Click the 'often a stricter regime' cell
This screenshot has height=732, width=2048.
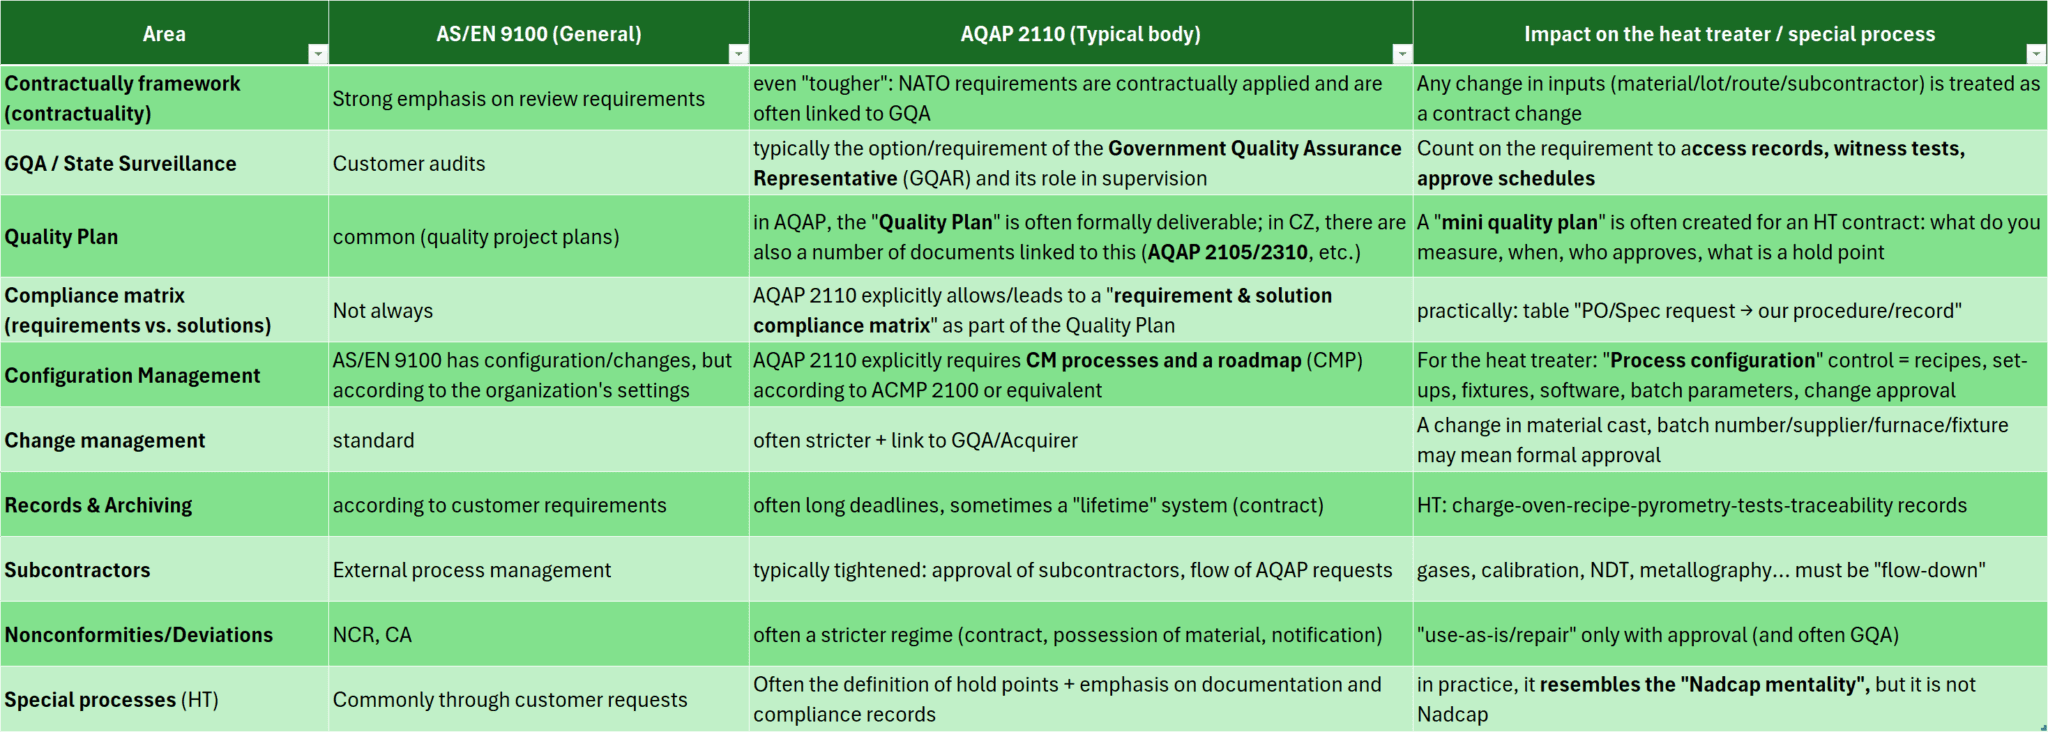(1081, 634)
